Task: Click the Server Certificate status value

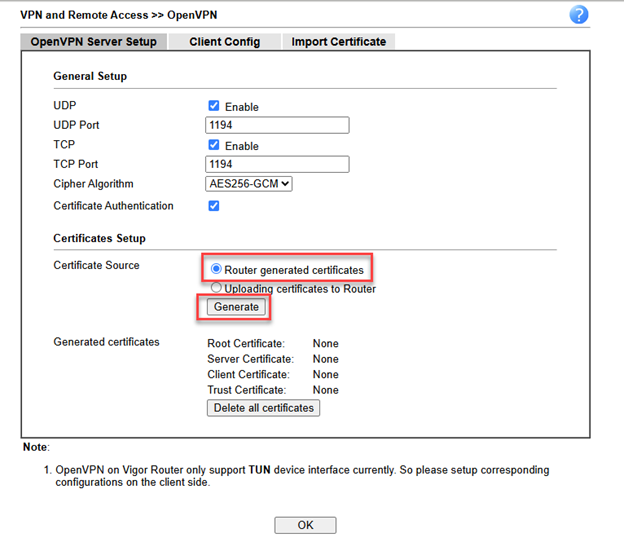Action: coord(325,359)
